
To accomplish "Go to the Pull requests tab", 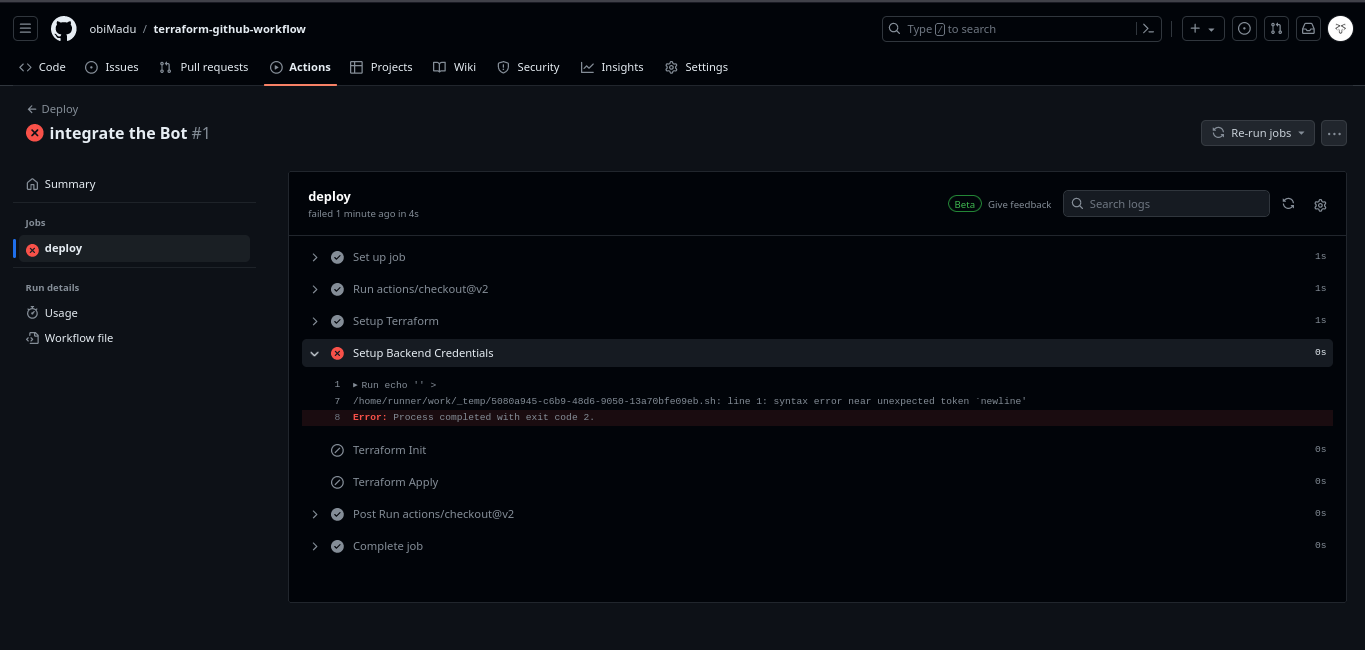I will [x=204, y=67].
